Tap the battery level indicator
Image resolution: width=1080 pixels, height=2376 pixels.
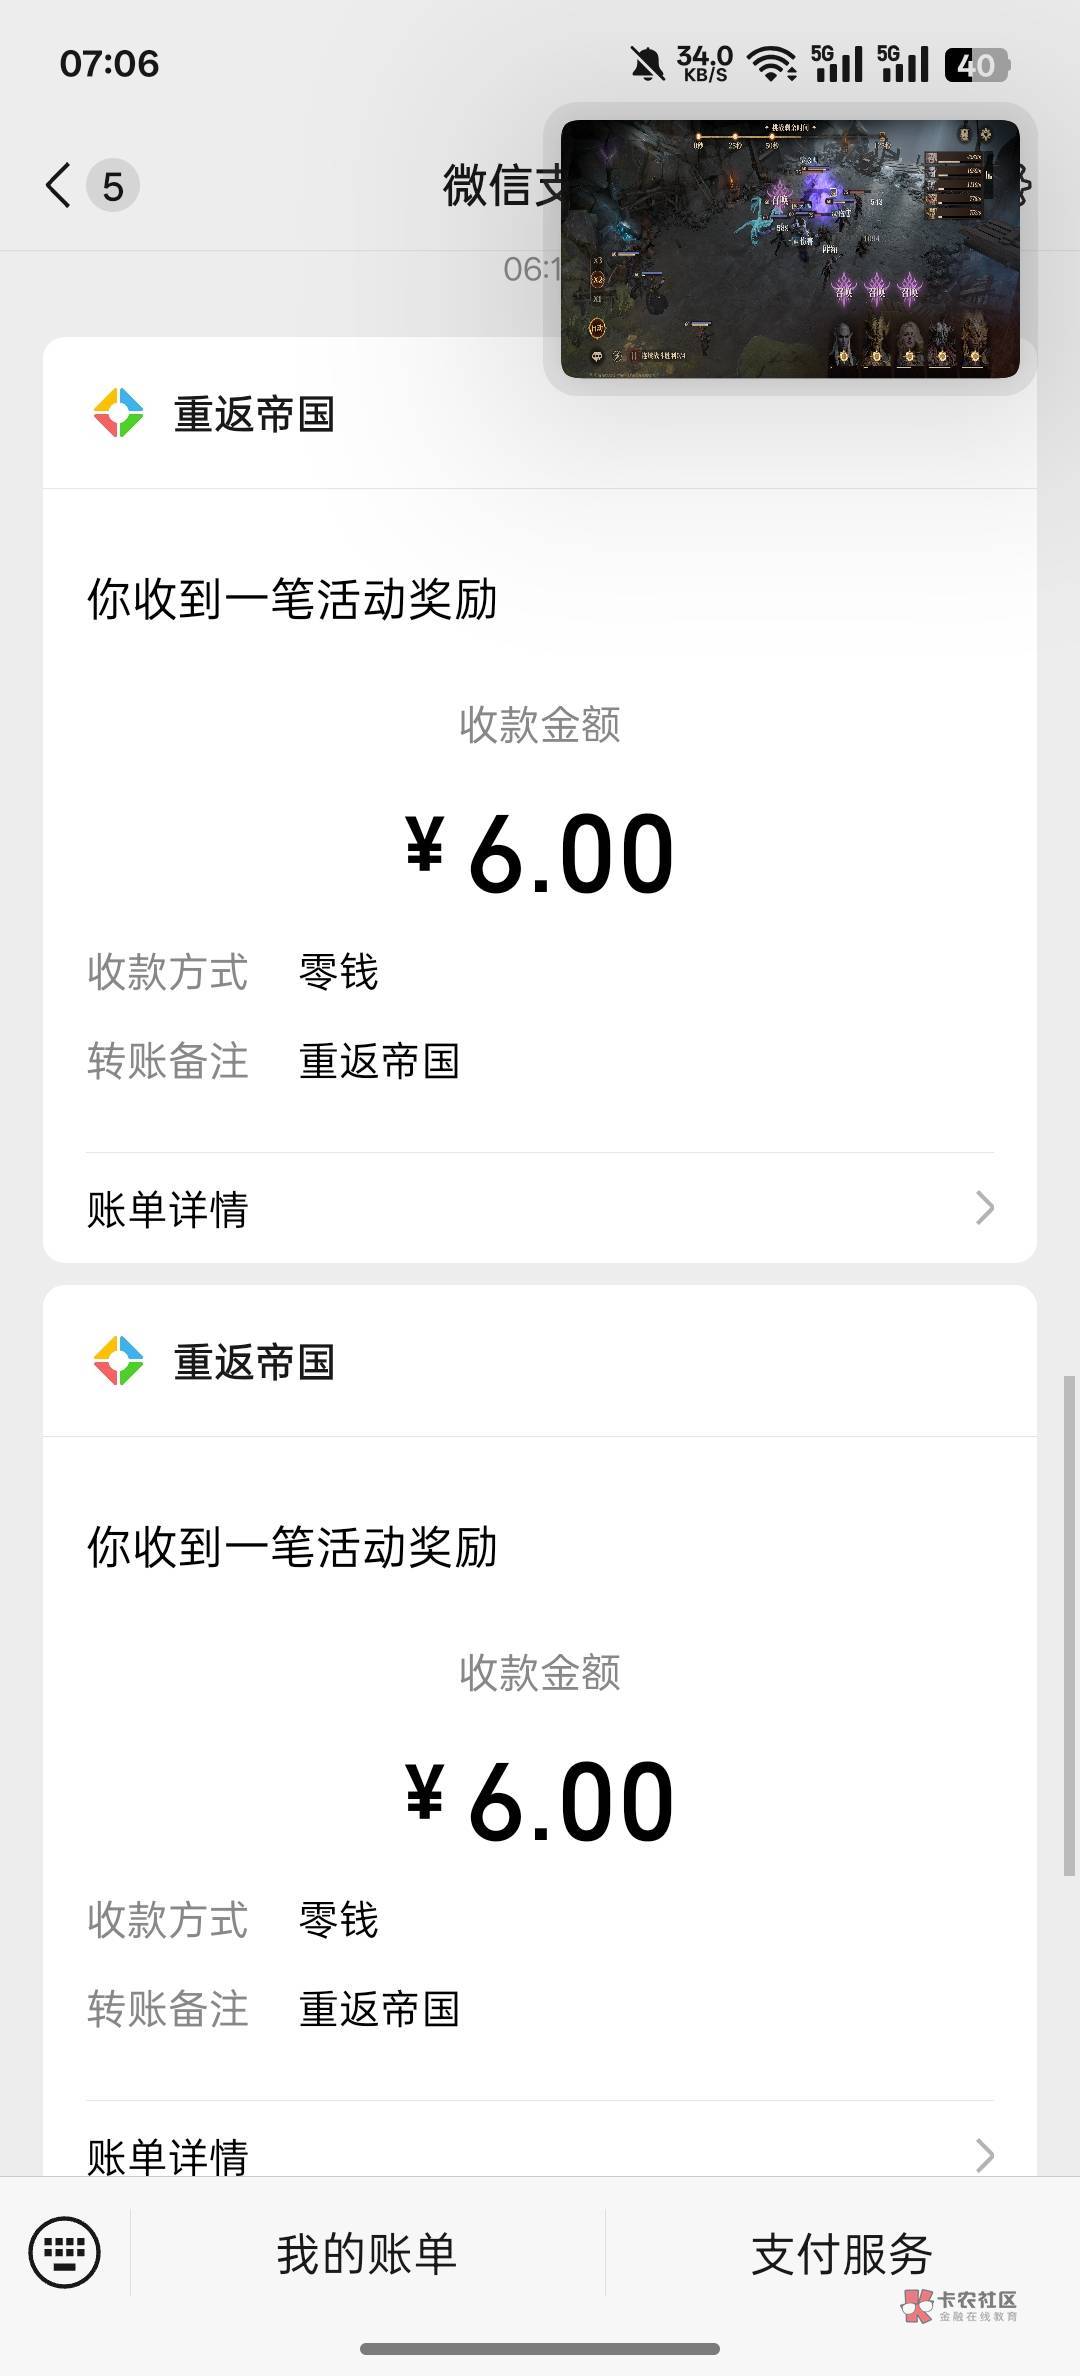[x=976, y=65]
